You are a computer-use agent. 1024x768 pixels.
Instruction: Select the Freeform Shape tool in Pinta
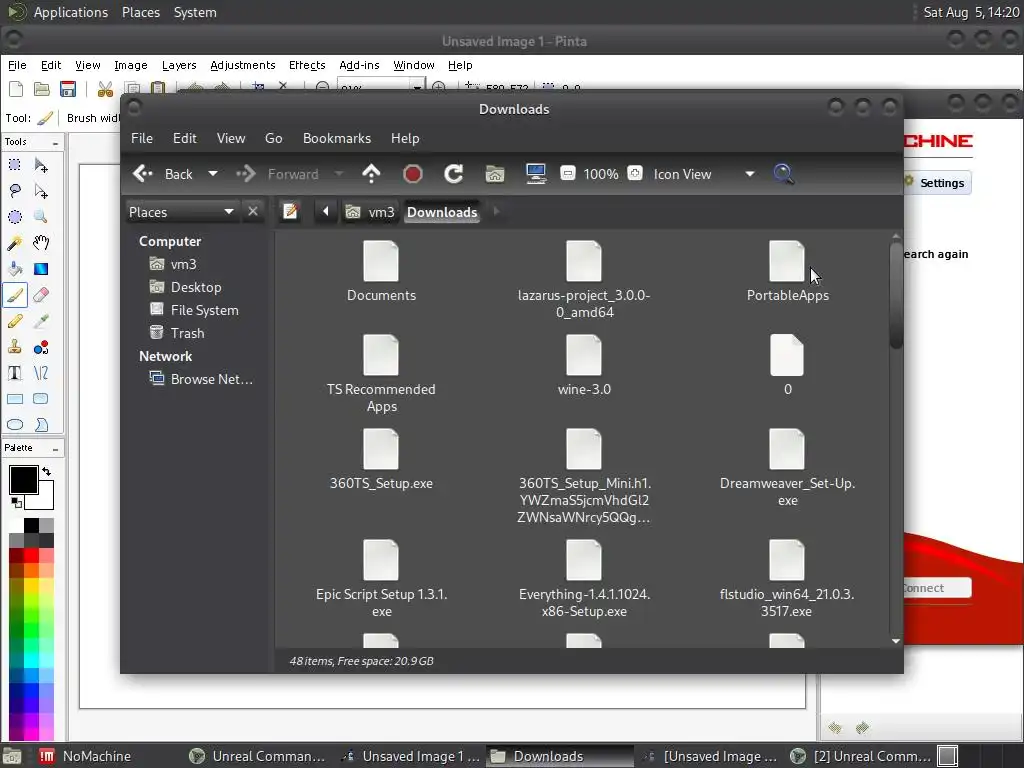click(x=40, y=424)
